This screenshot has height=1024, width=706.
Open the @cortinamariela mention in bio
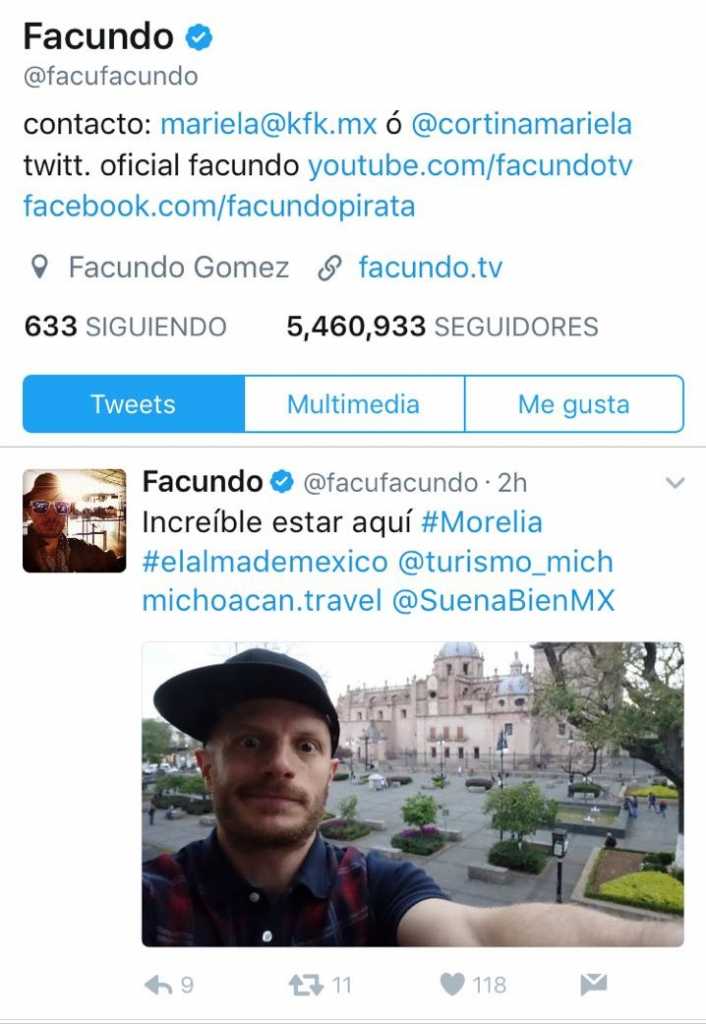coord(521,124)
